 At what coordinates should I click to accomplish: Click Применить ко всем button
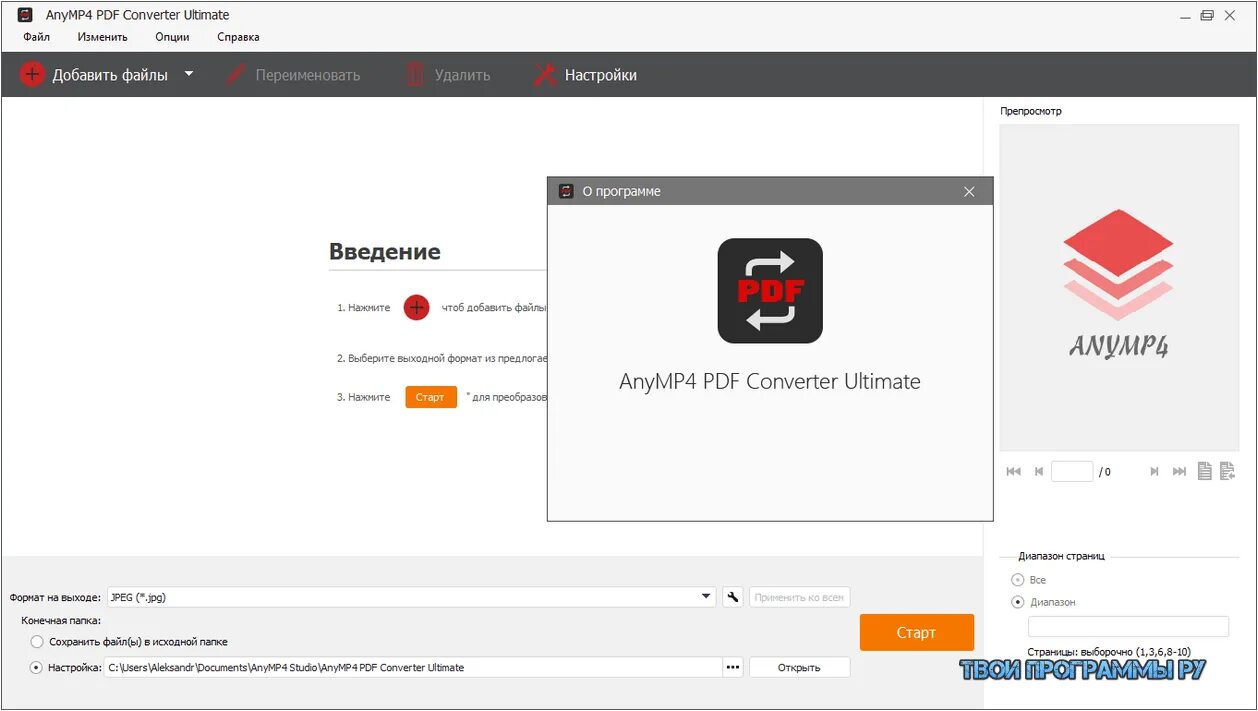click(x=800, y=597)
